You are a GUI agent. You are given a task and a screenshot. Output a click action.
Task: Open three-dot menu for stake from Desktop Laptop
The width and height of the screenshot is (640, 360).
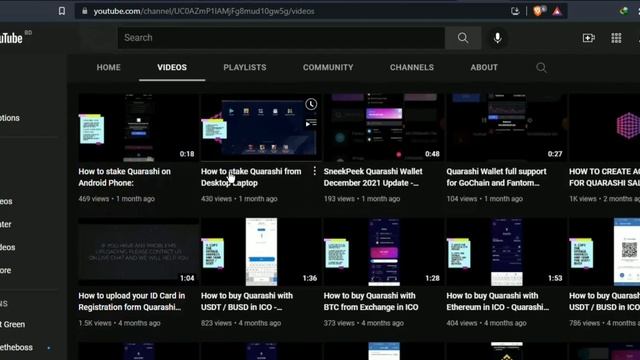[x=314, y=171]
